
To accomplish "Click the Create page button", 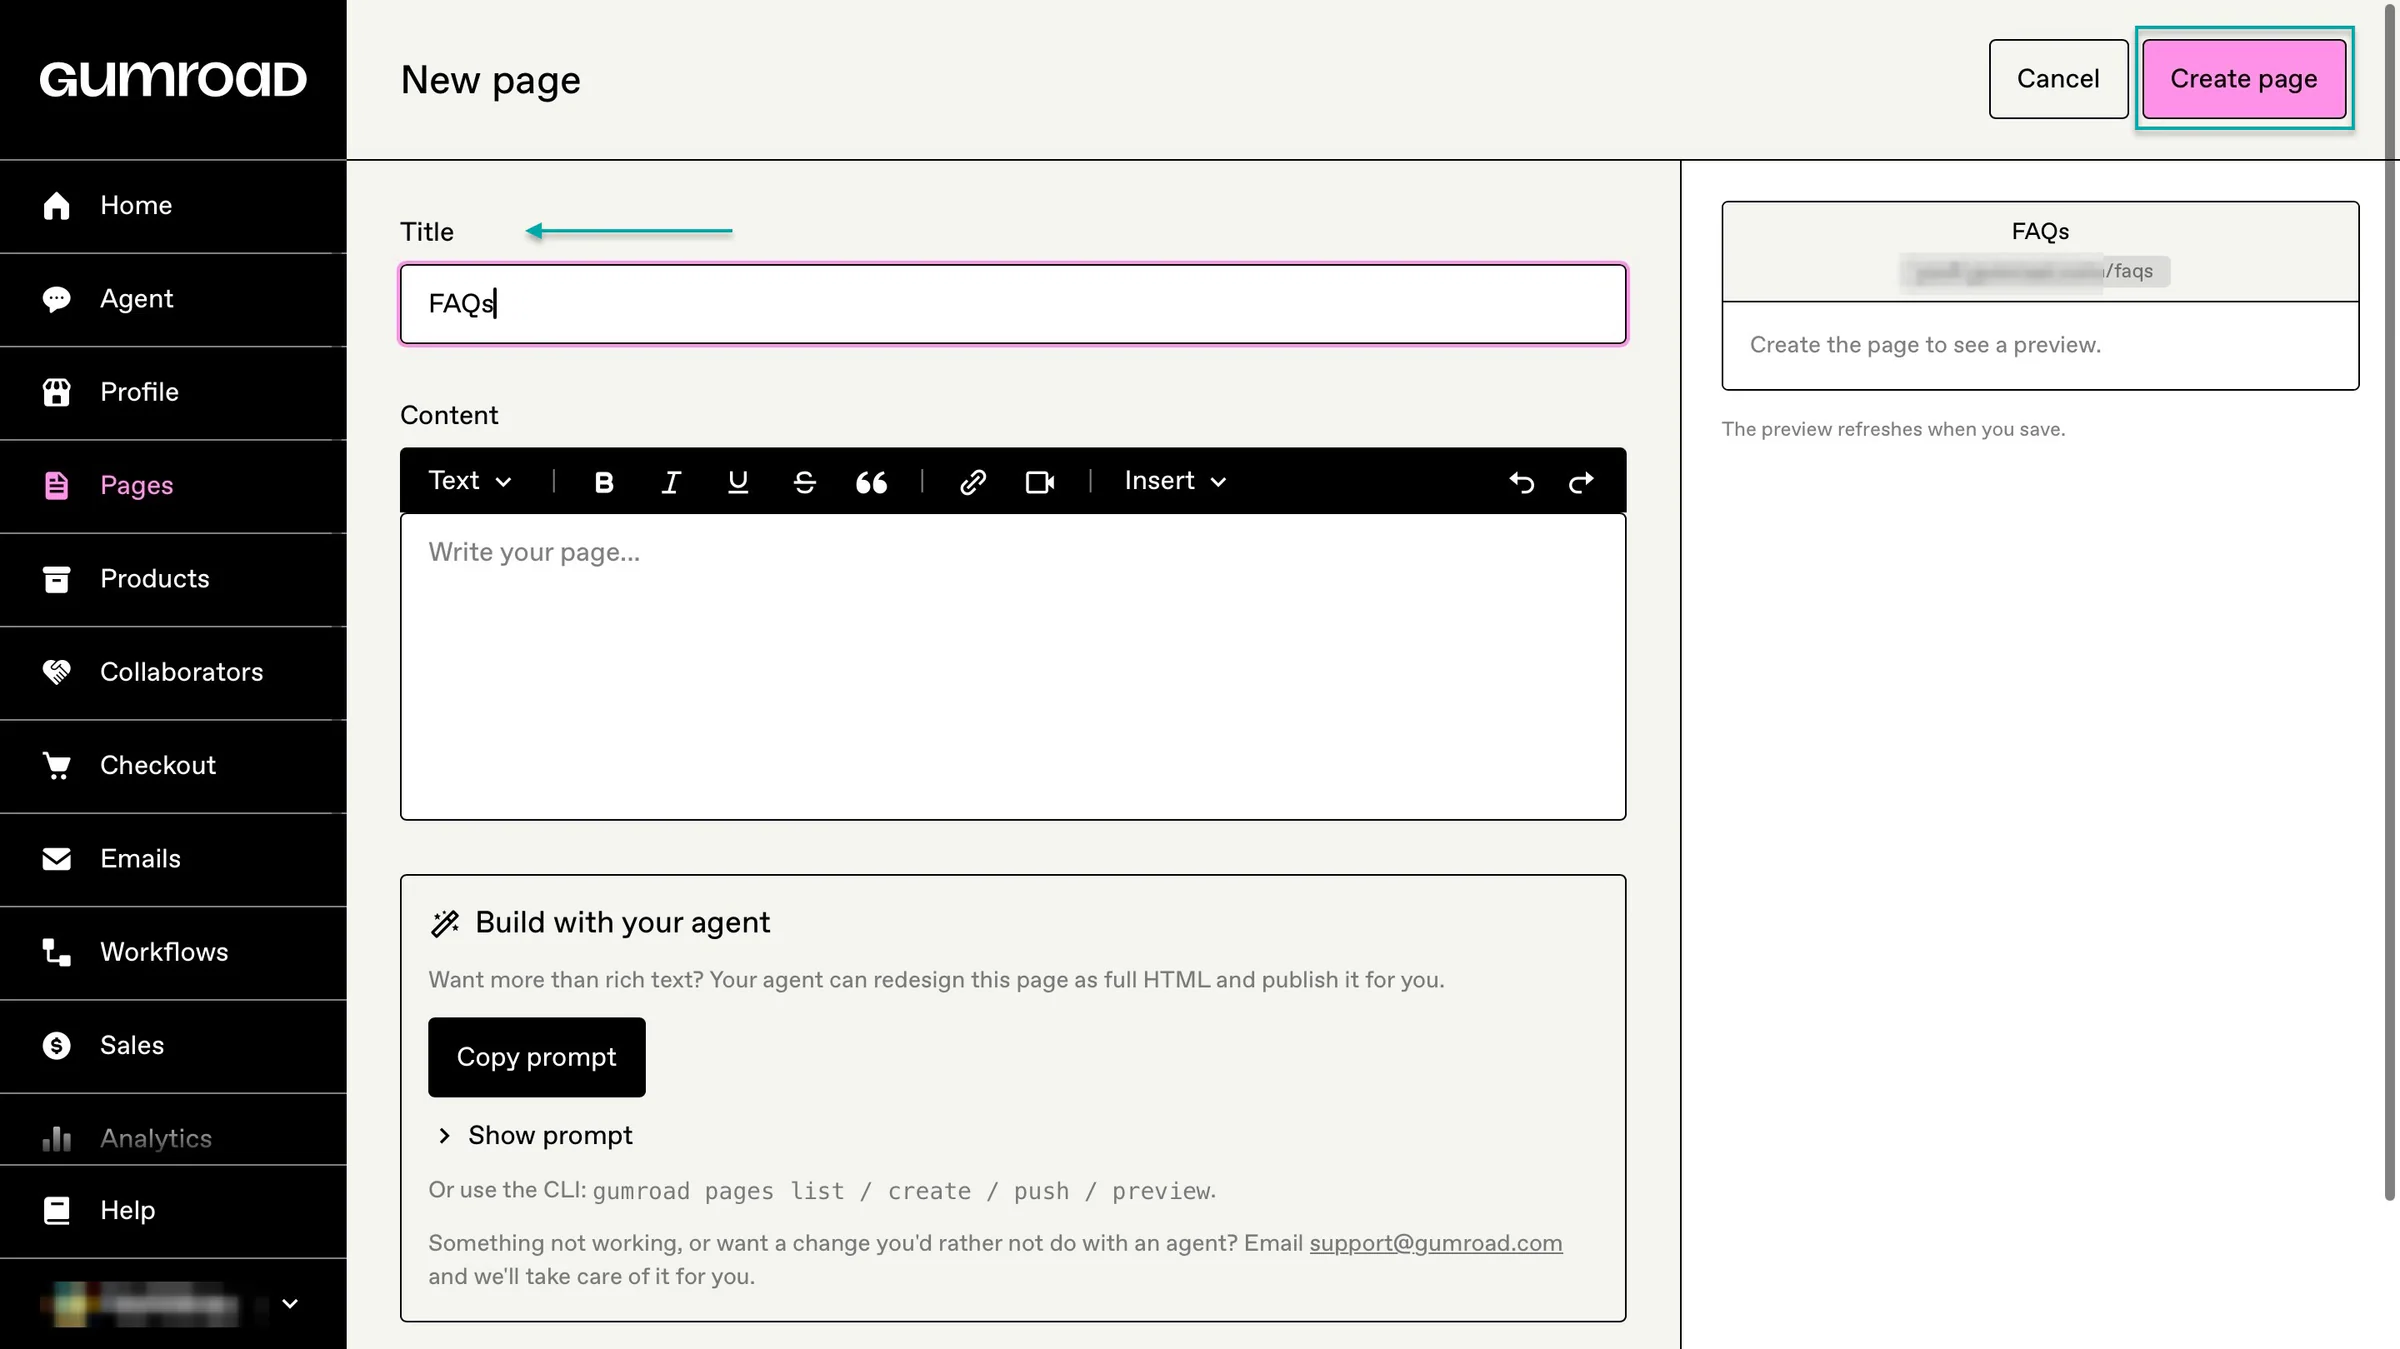I will [2244, 79].
